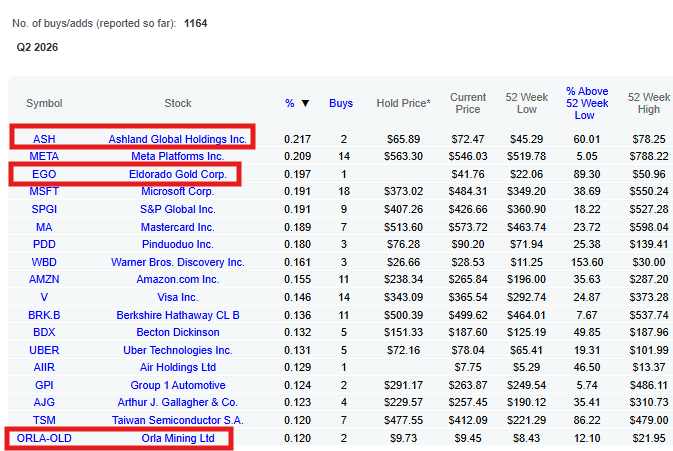Click the Current Price column header
673x451 pixels.
[468, 103]
